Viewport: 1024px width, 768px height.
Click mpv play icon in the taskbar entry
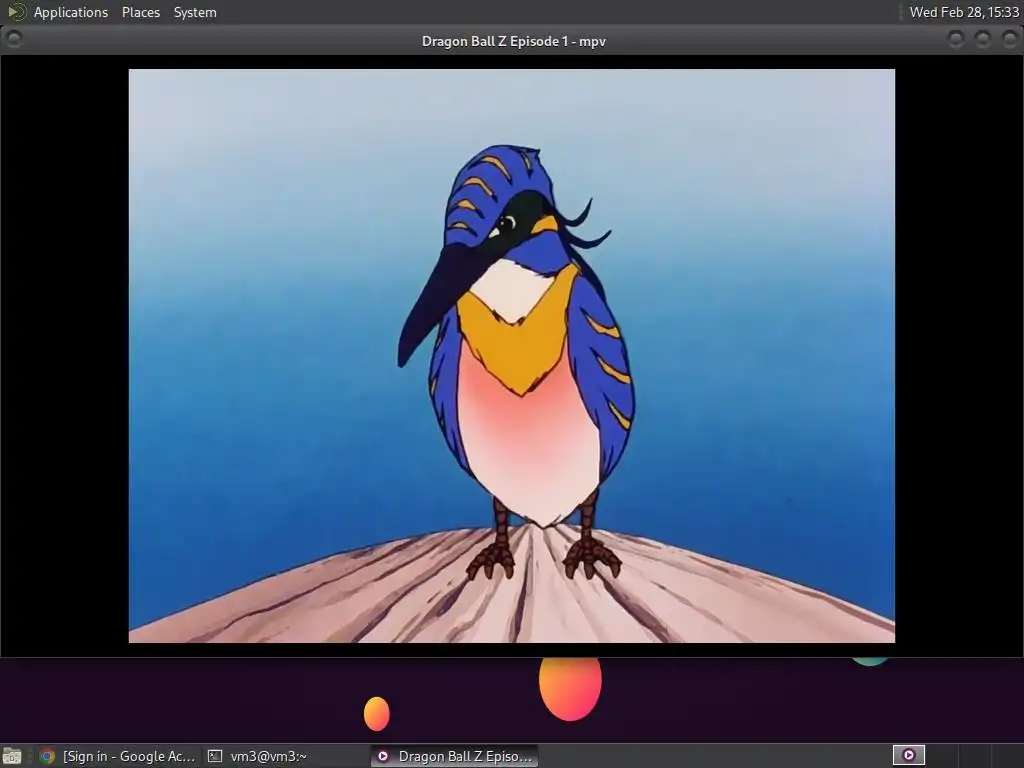[383, 756]
